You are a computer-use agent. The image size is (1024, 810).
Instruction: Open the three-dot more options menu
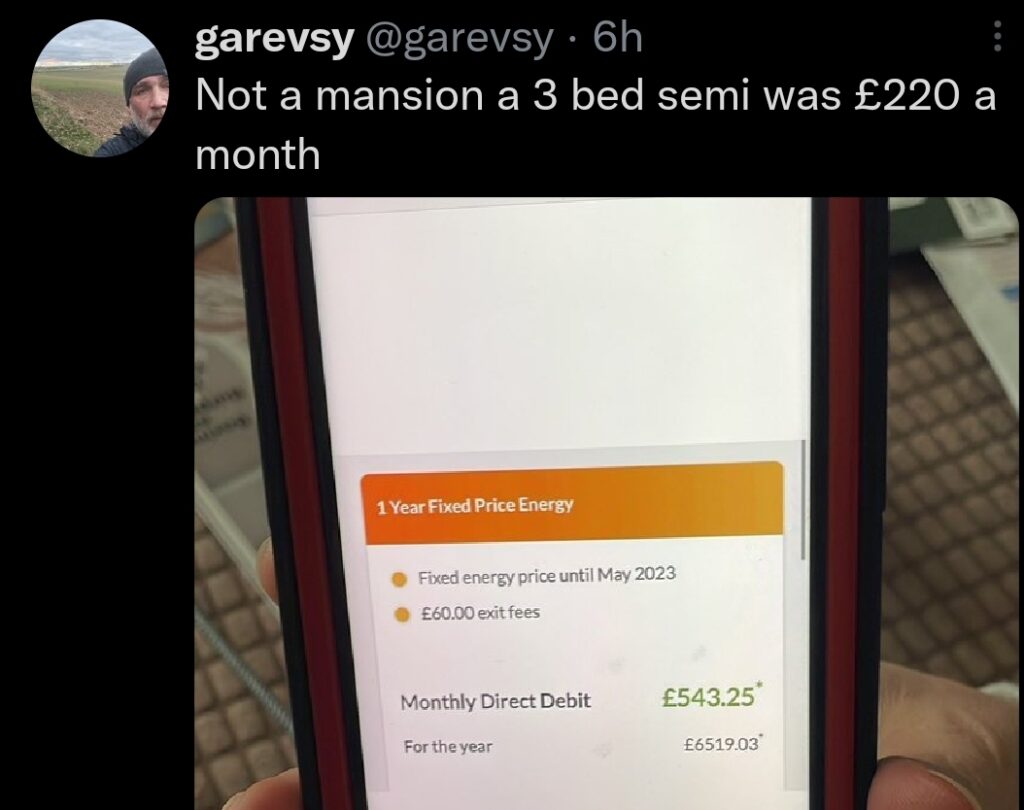click(997, 36)
